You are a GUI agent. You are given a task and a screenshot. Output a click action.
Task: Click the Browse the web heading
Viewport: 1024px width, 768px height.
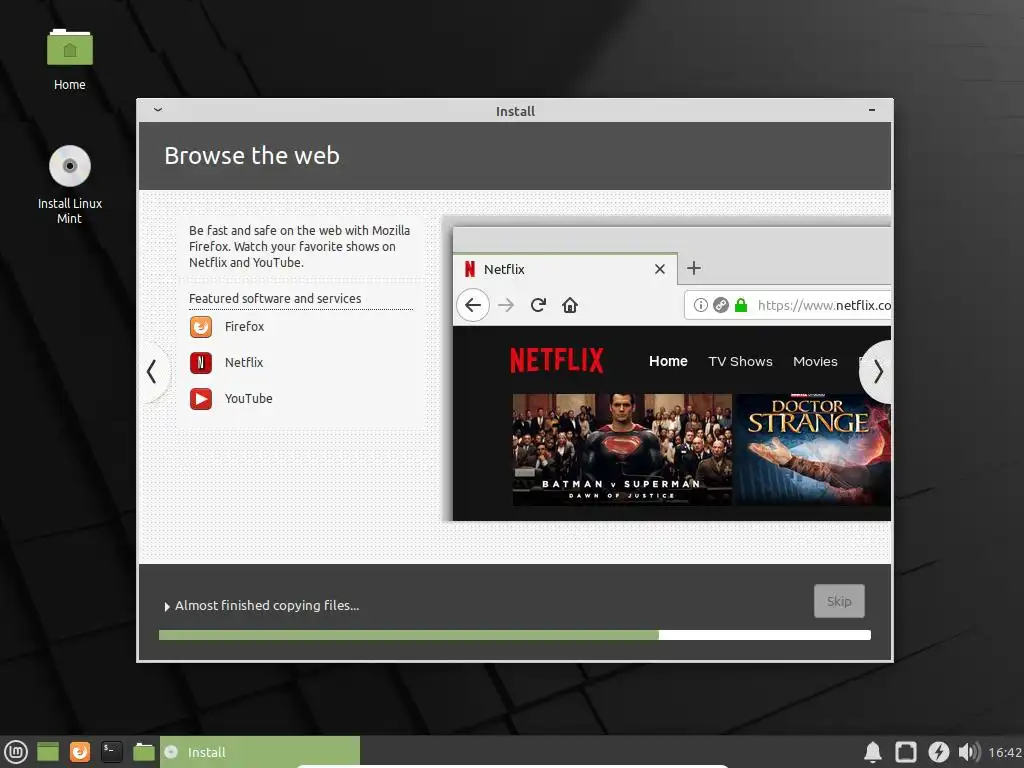(x=252, y=155)
